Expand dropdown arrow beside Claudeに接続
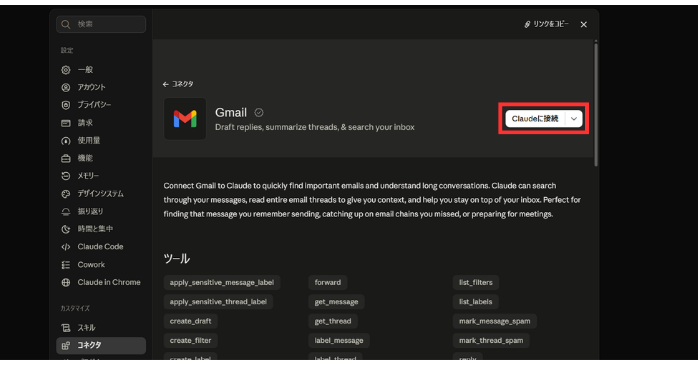The width and height of the screenshot is (698, 365). (x=574, y=119)
